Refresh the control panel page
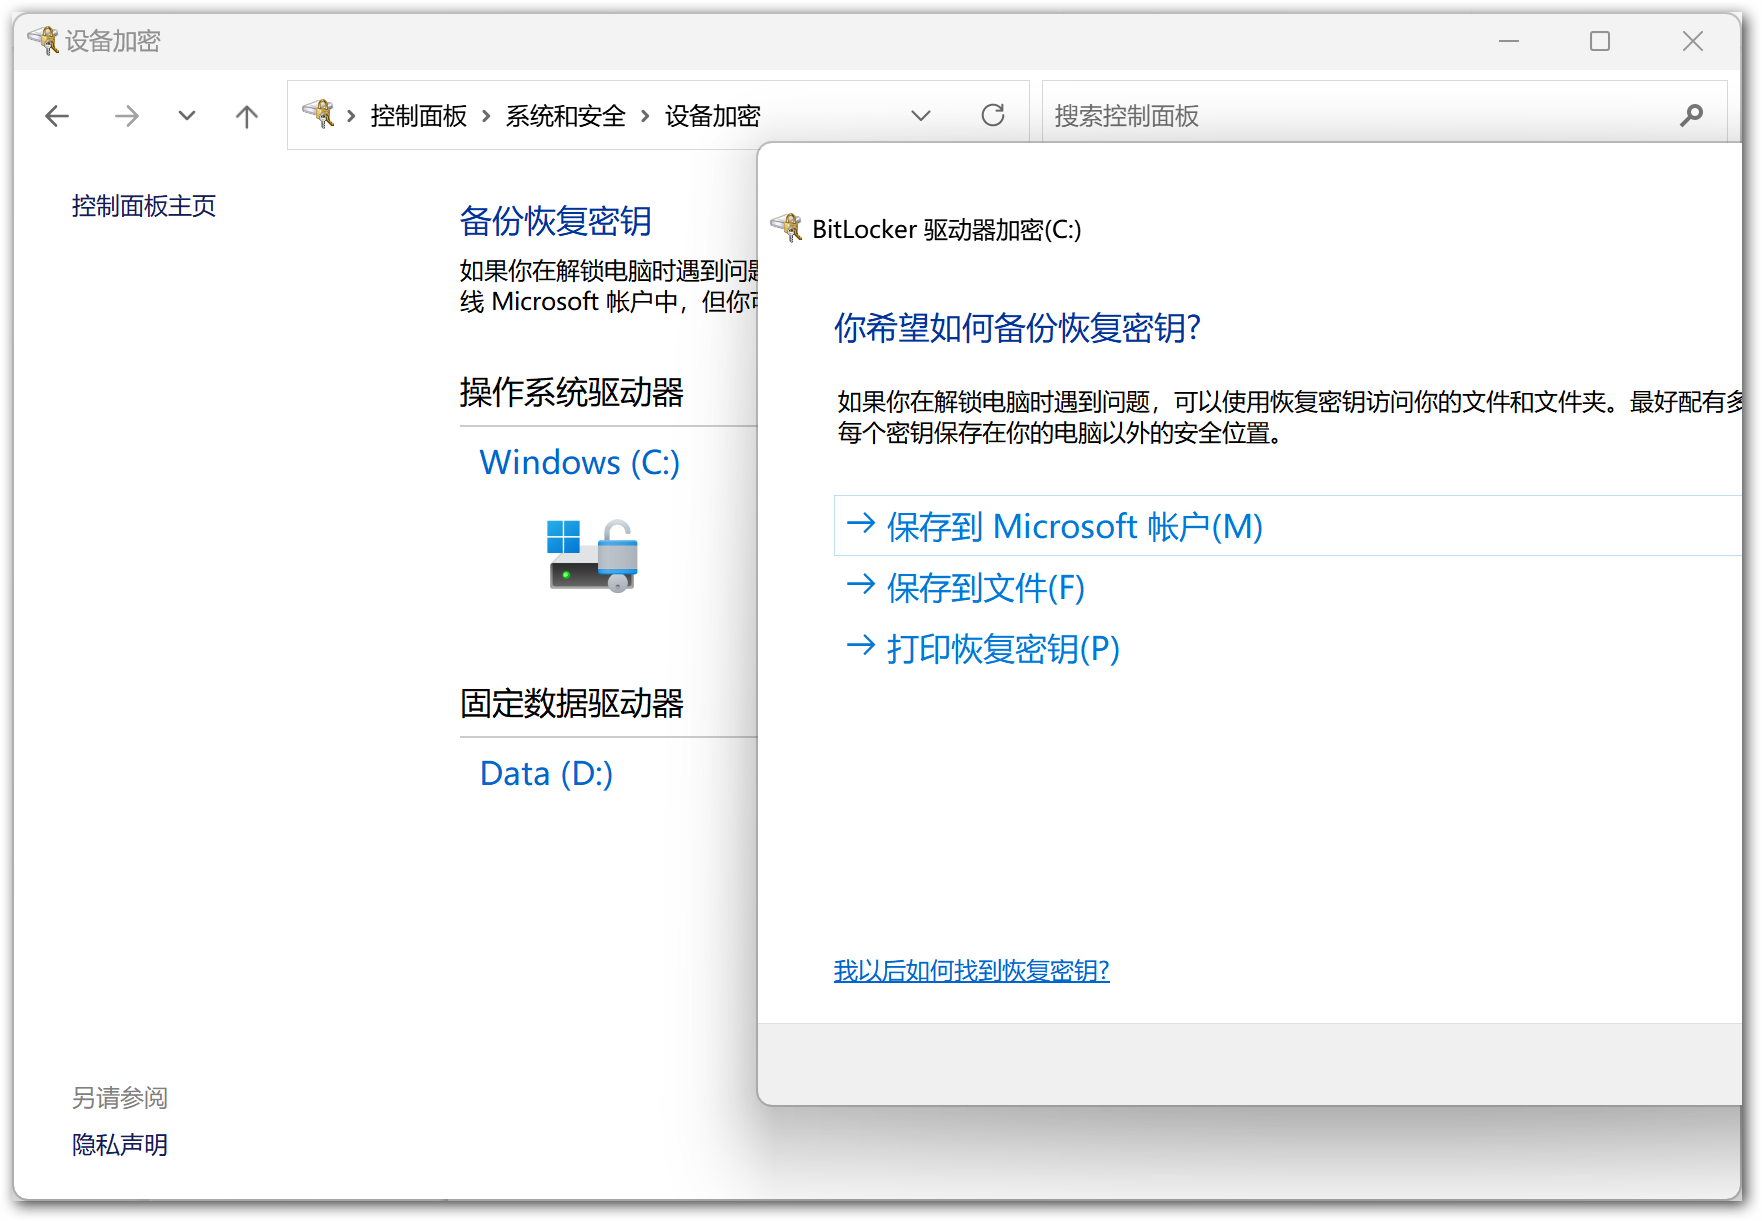1762x1221 pixels. 993,115
